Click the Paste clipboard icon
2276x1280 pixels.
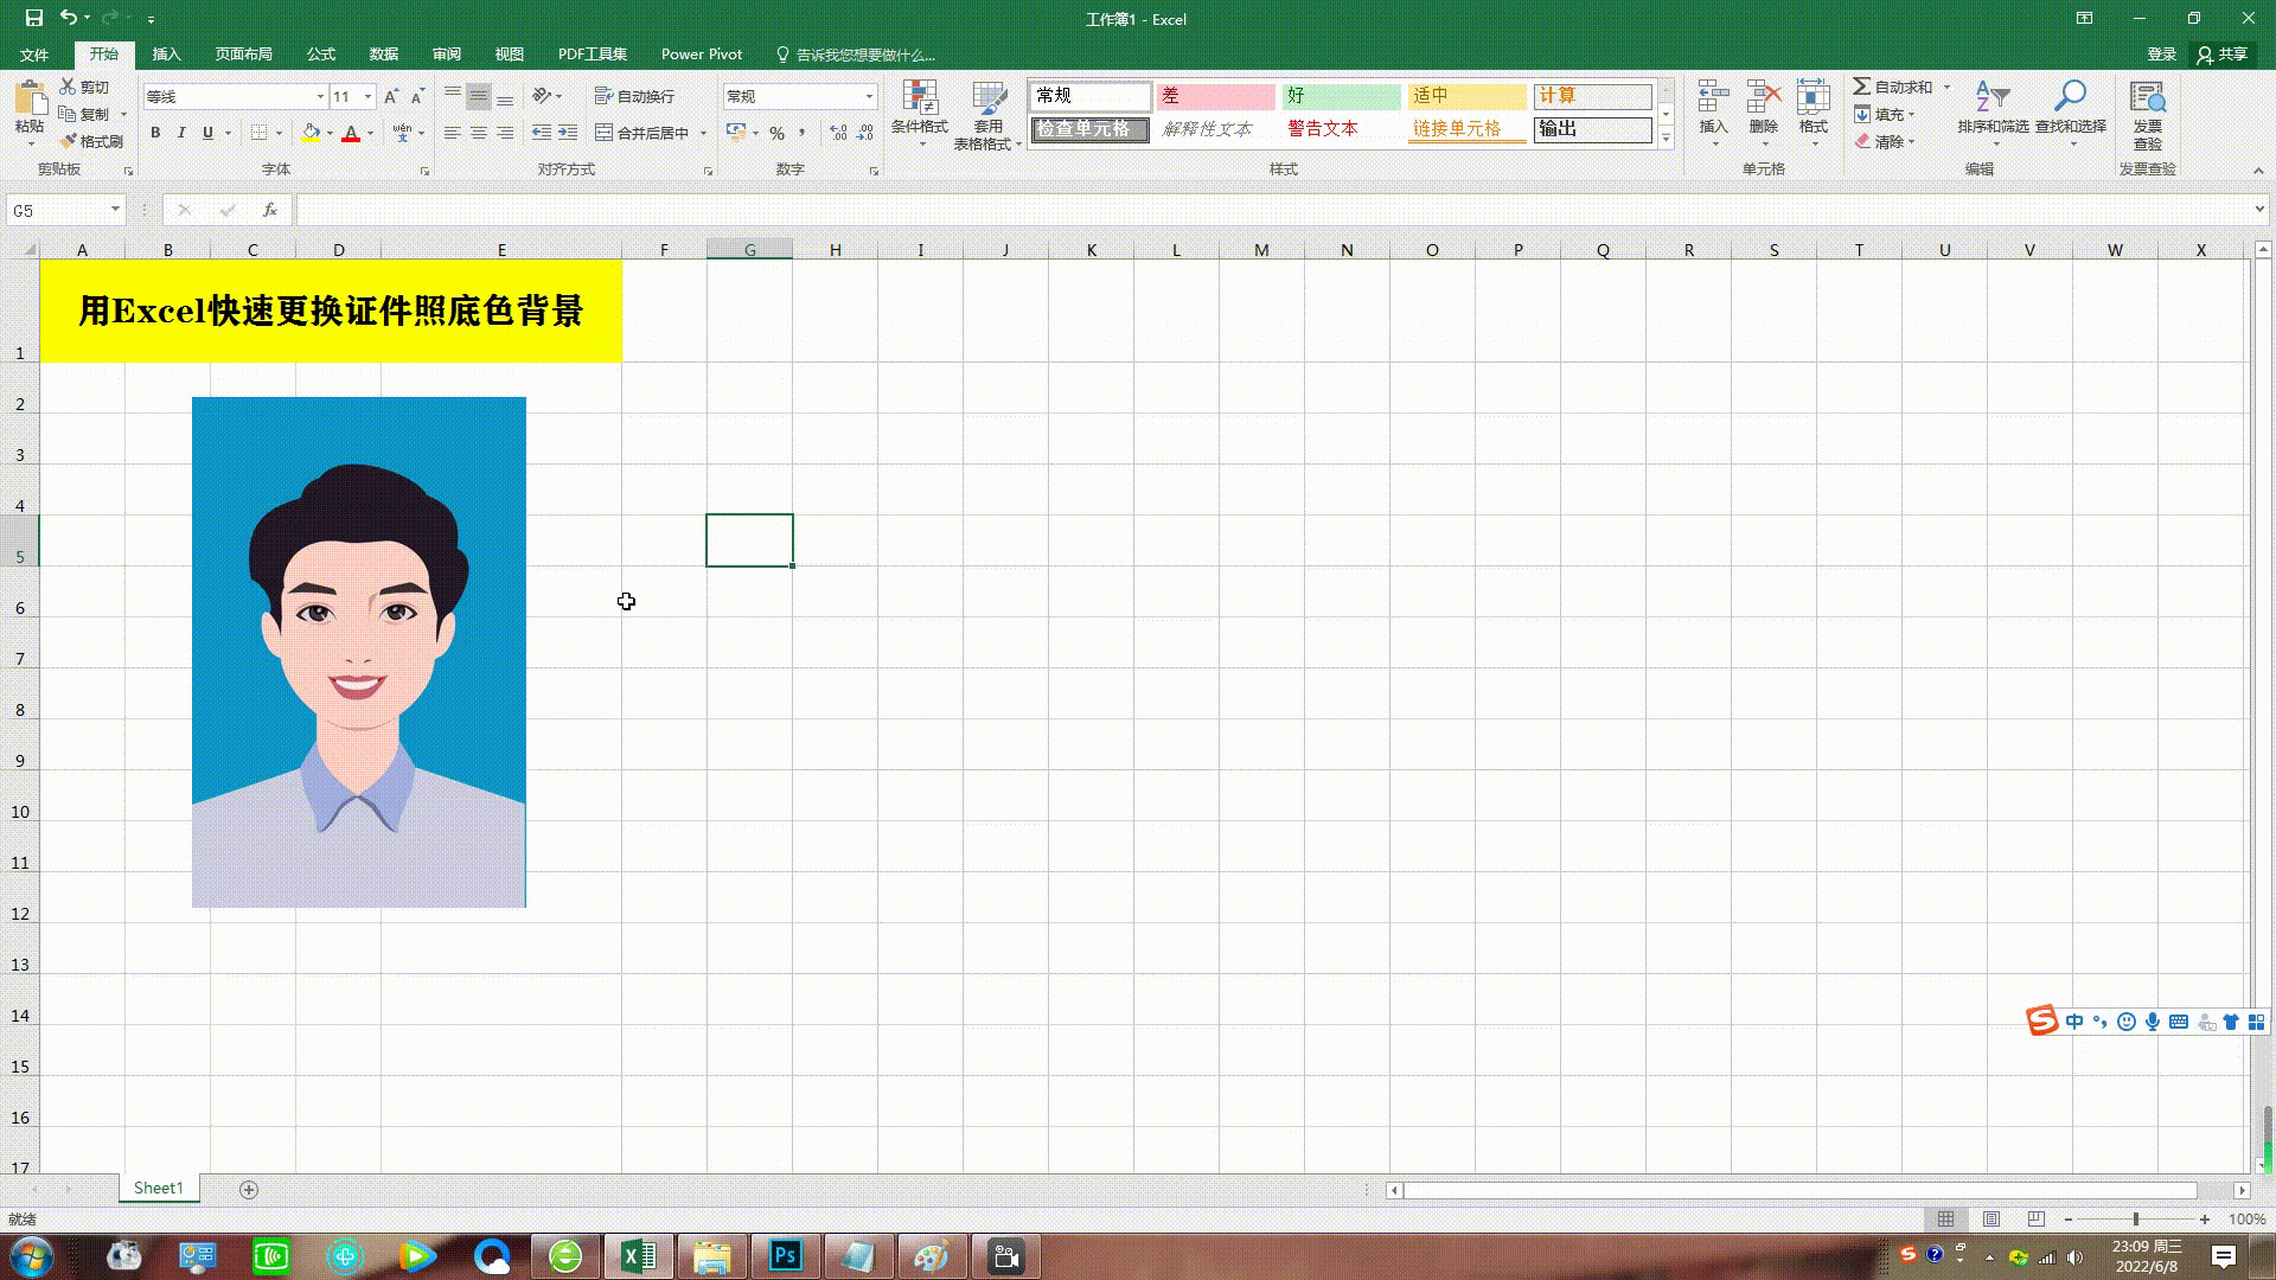[x=30, y=98]
